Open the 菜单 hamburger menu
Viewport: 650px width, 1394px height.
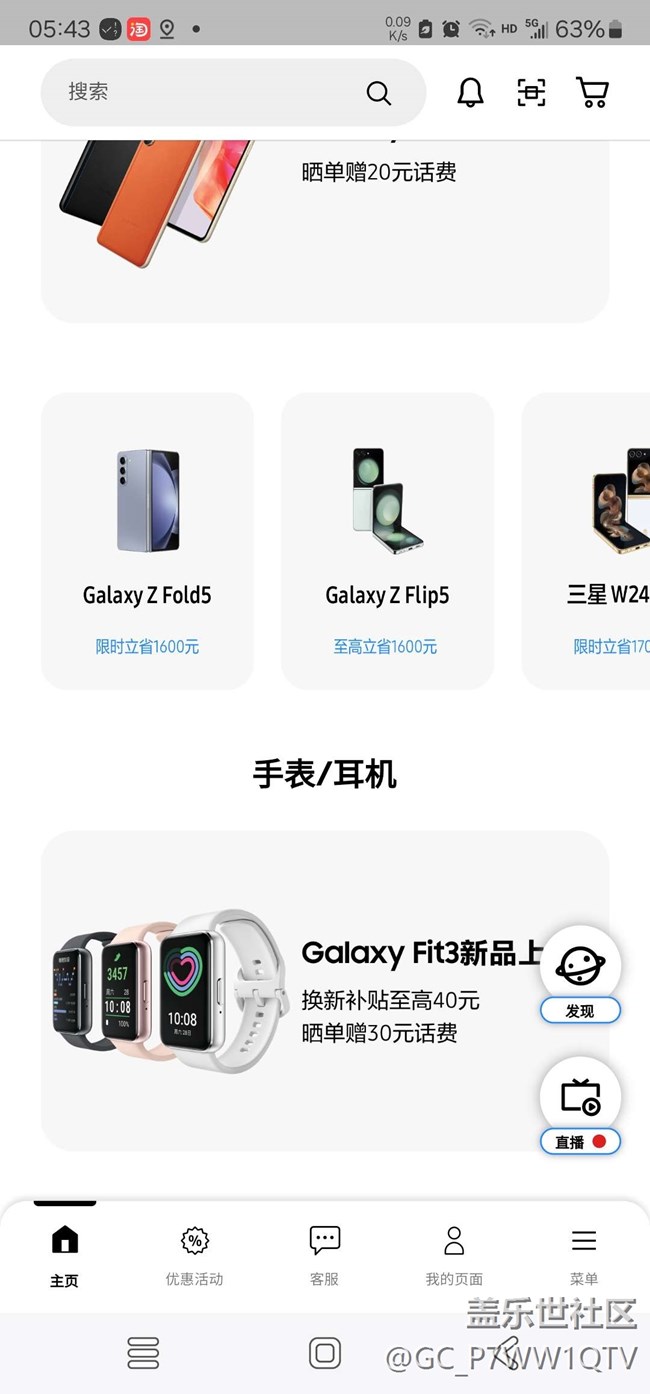(x=584, y=1256)
